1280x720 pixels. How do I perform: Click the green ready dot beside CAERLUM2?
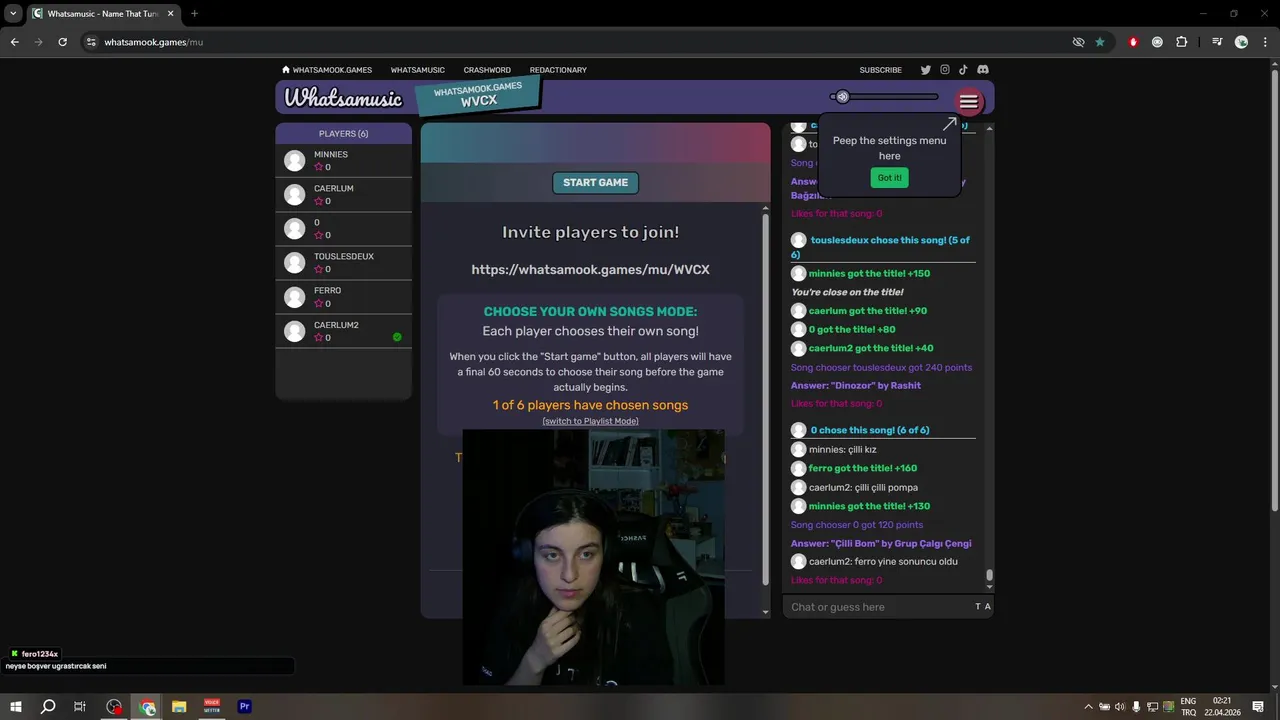coord(397,337)
